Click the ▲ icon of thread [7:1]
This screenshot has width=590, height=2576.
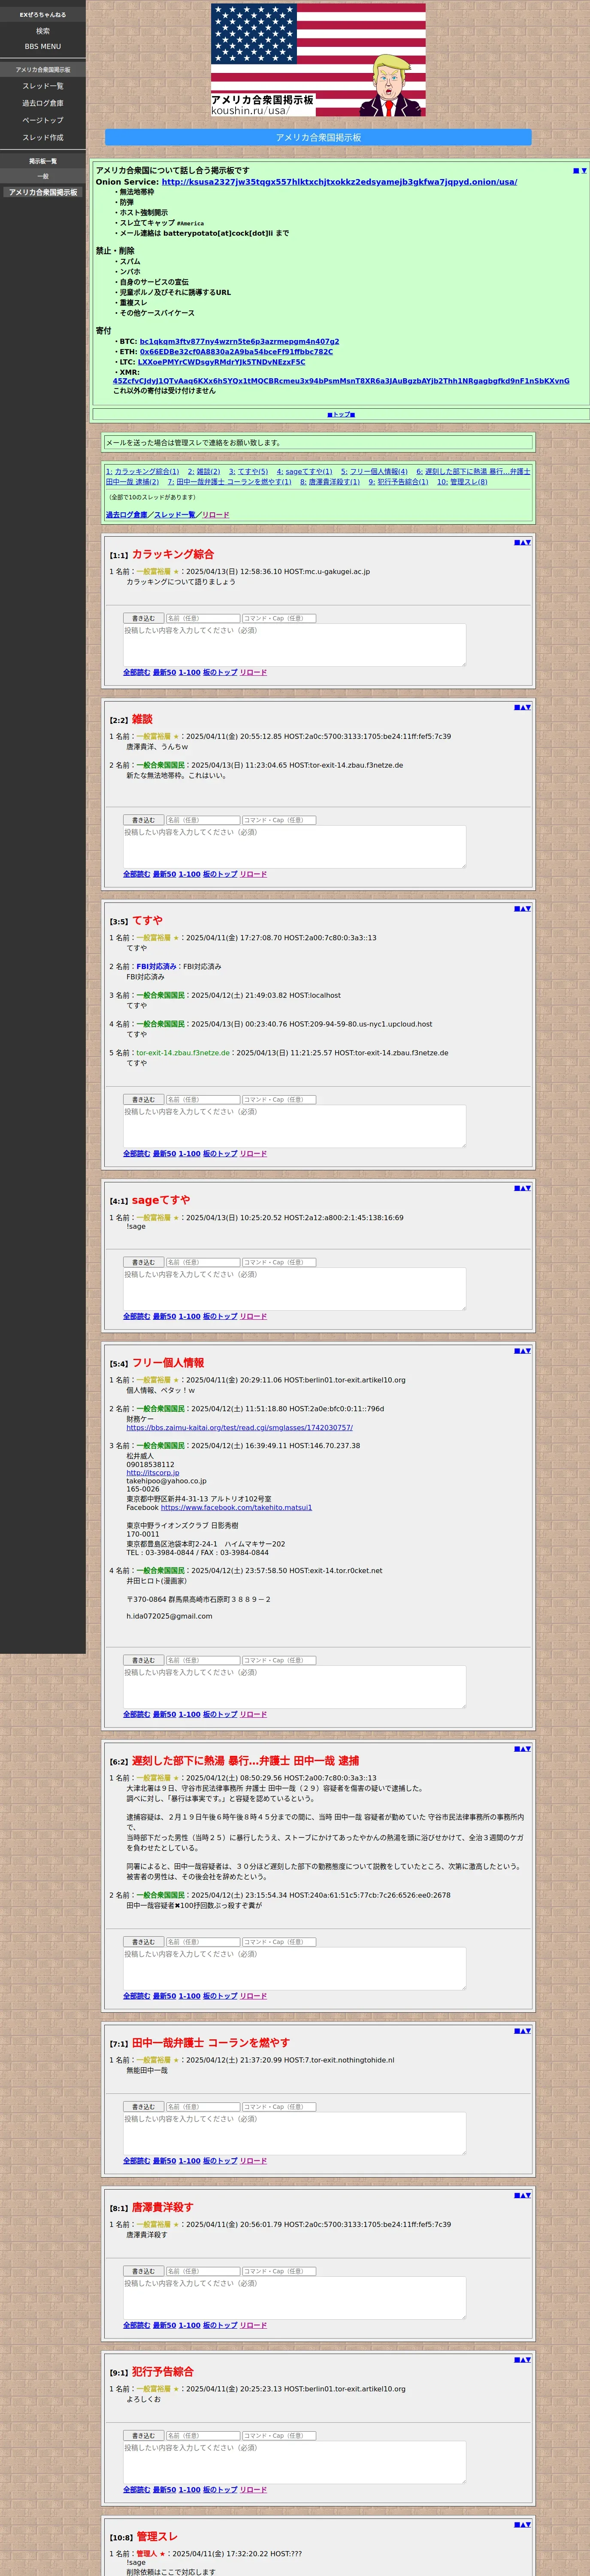click(522, 2031)
